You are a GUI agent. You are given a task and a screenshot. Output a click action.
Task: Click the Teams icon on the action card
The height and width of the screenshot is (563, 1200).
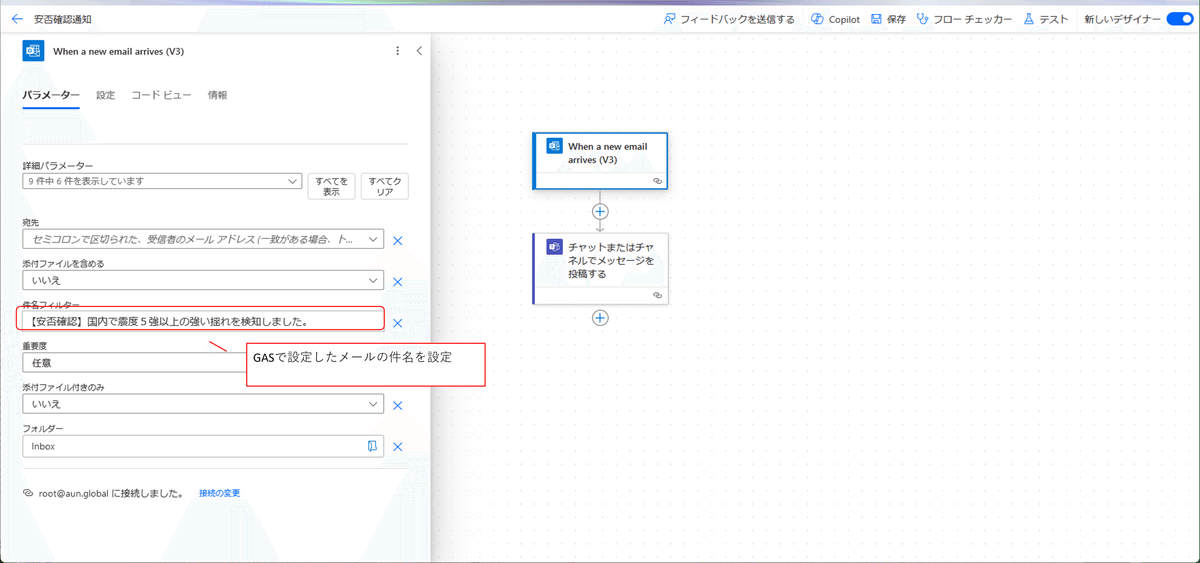(x=554, y=248)
